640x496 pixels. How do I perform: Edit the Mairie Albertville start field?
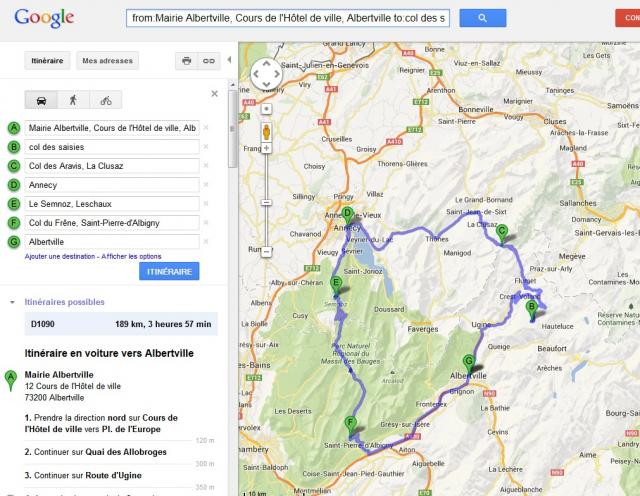(112, 128)
